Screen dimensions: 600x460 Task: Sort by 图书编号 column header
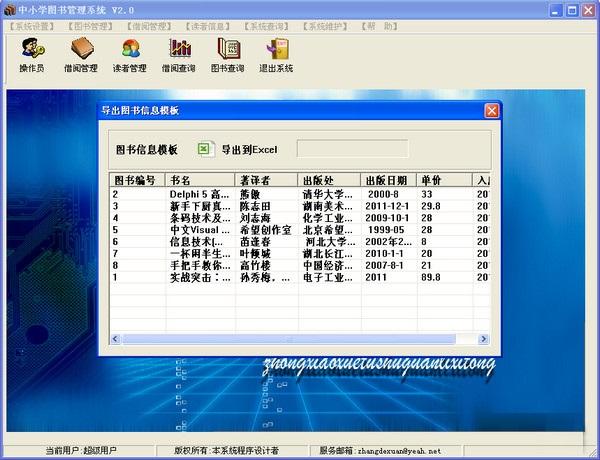tap(137, 180)
